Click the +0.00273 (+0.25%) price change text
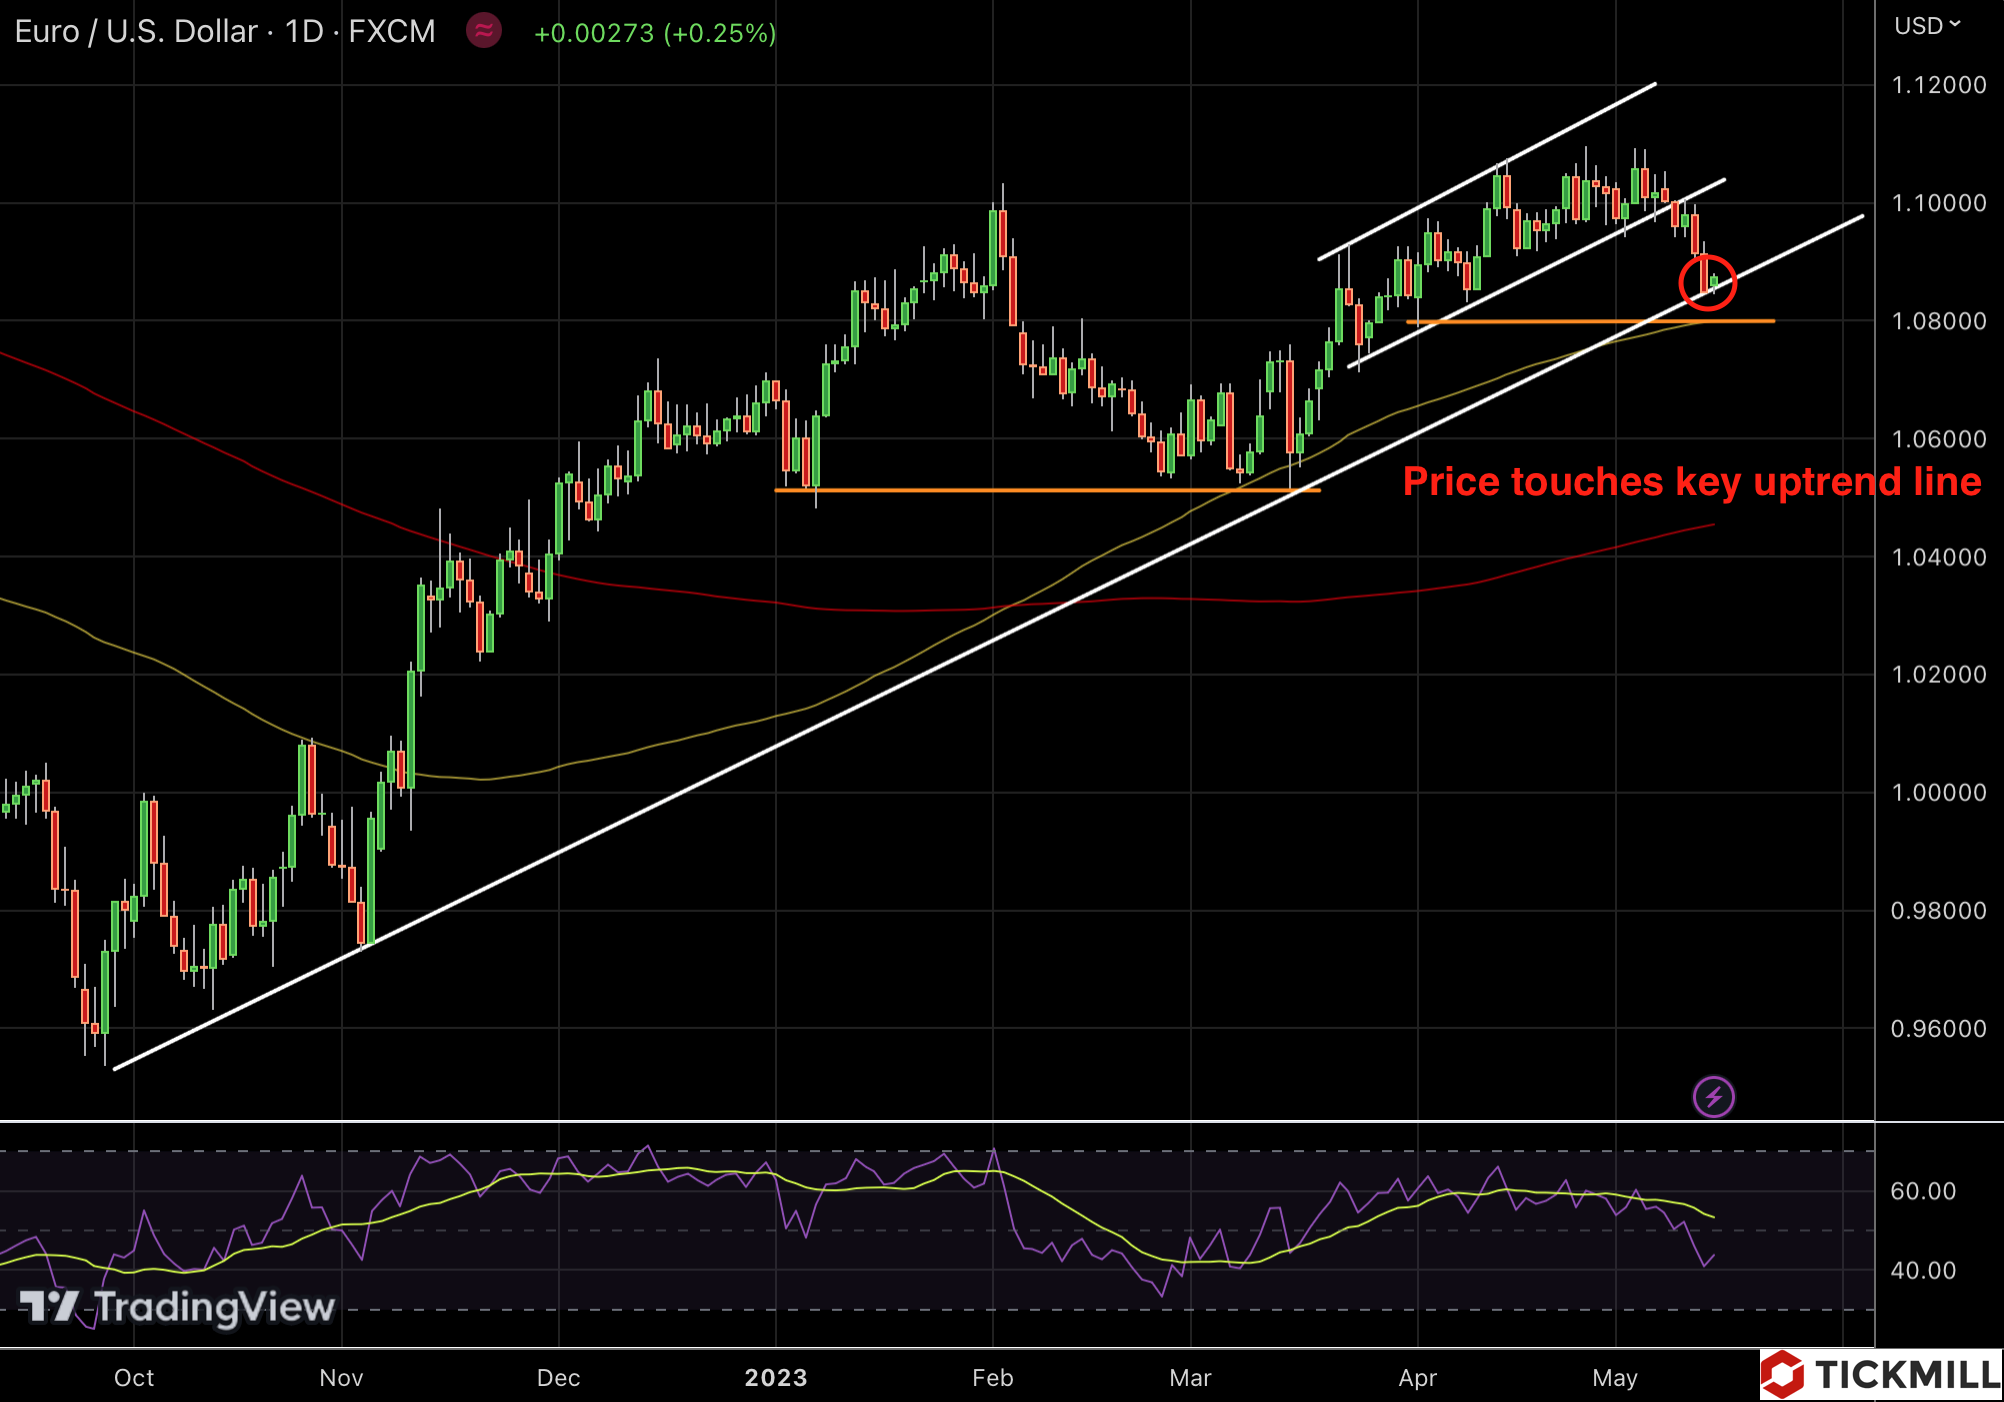 pos(655,33)
